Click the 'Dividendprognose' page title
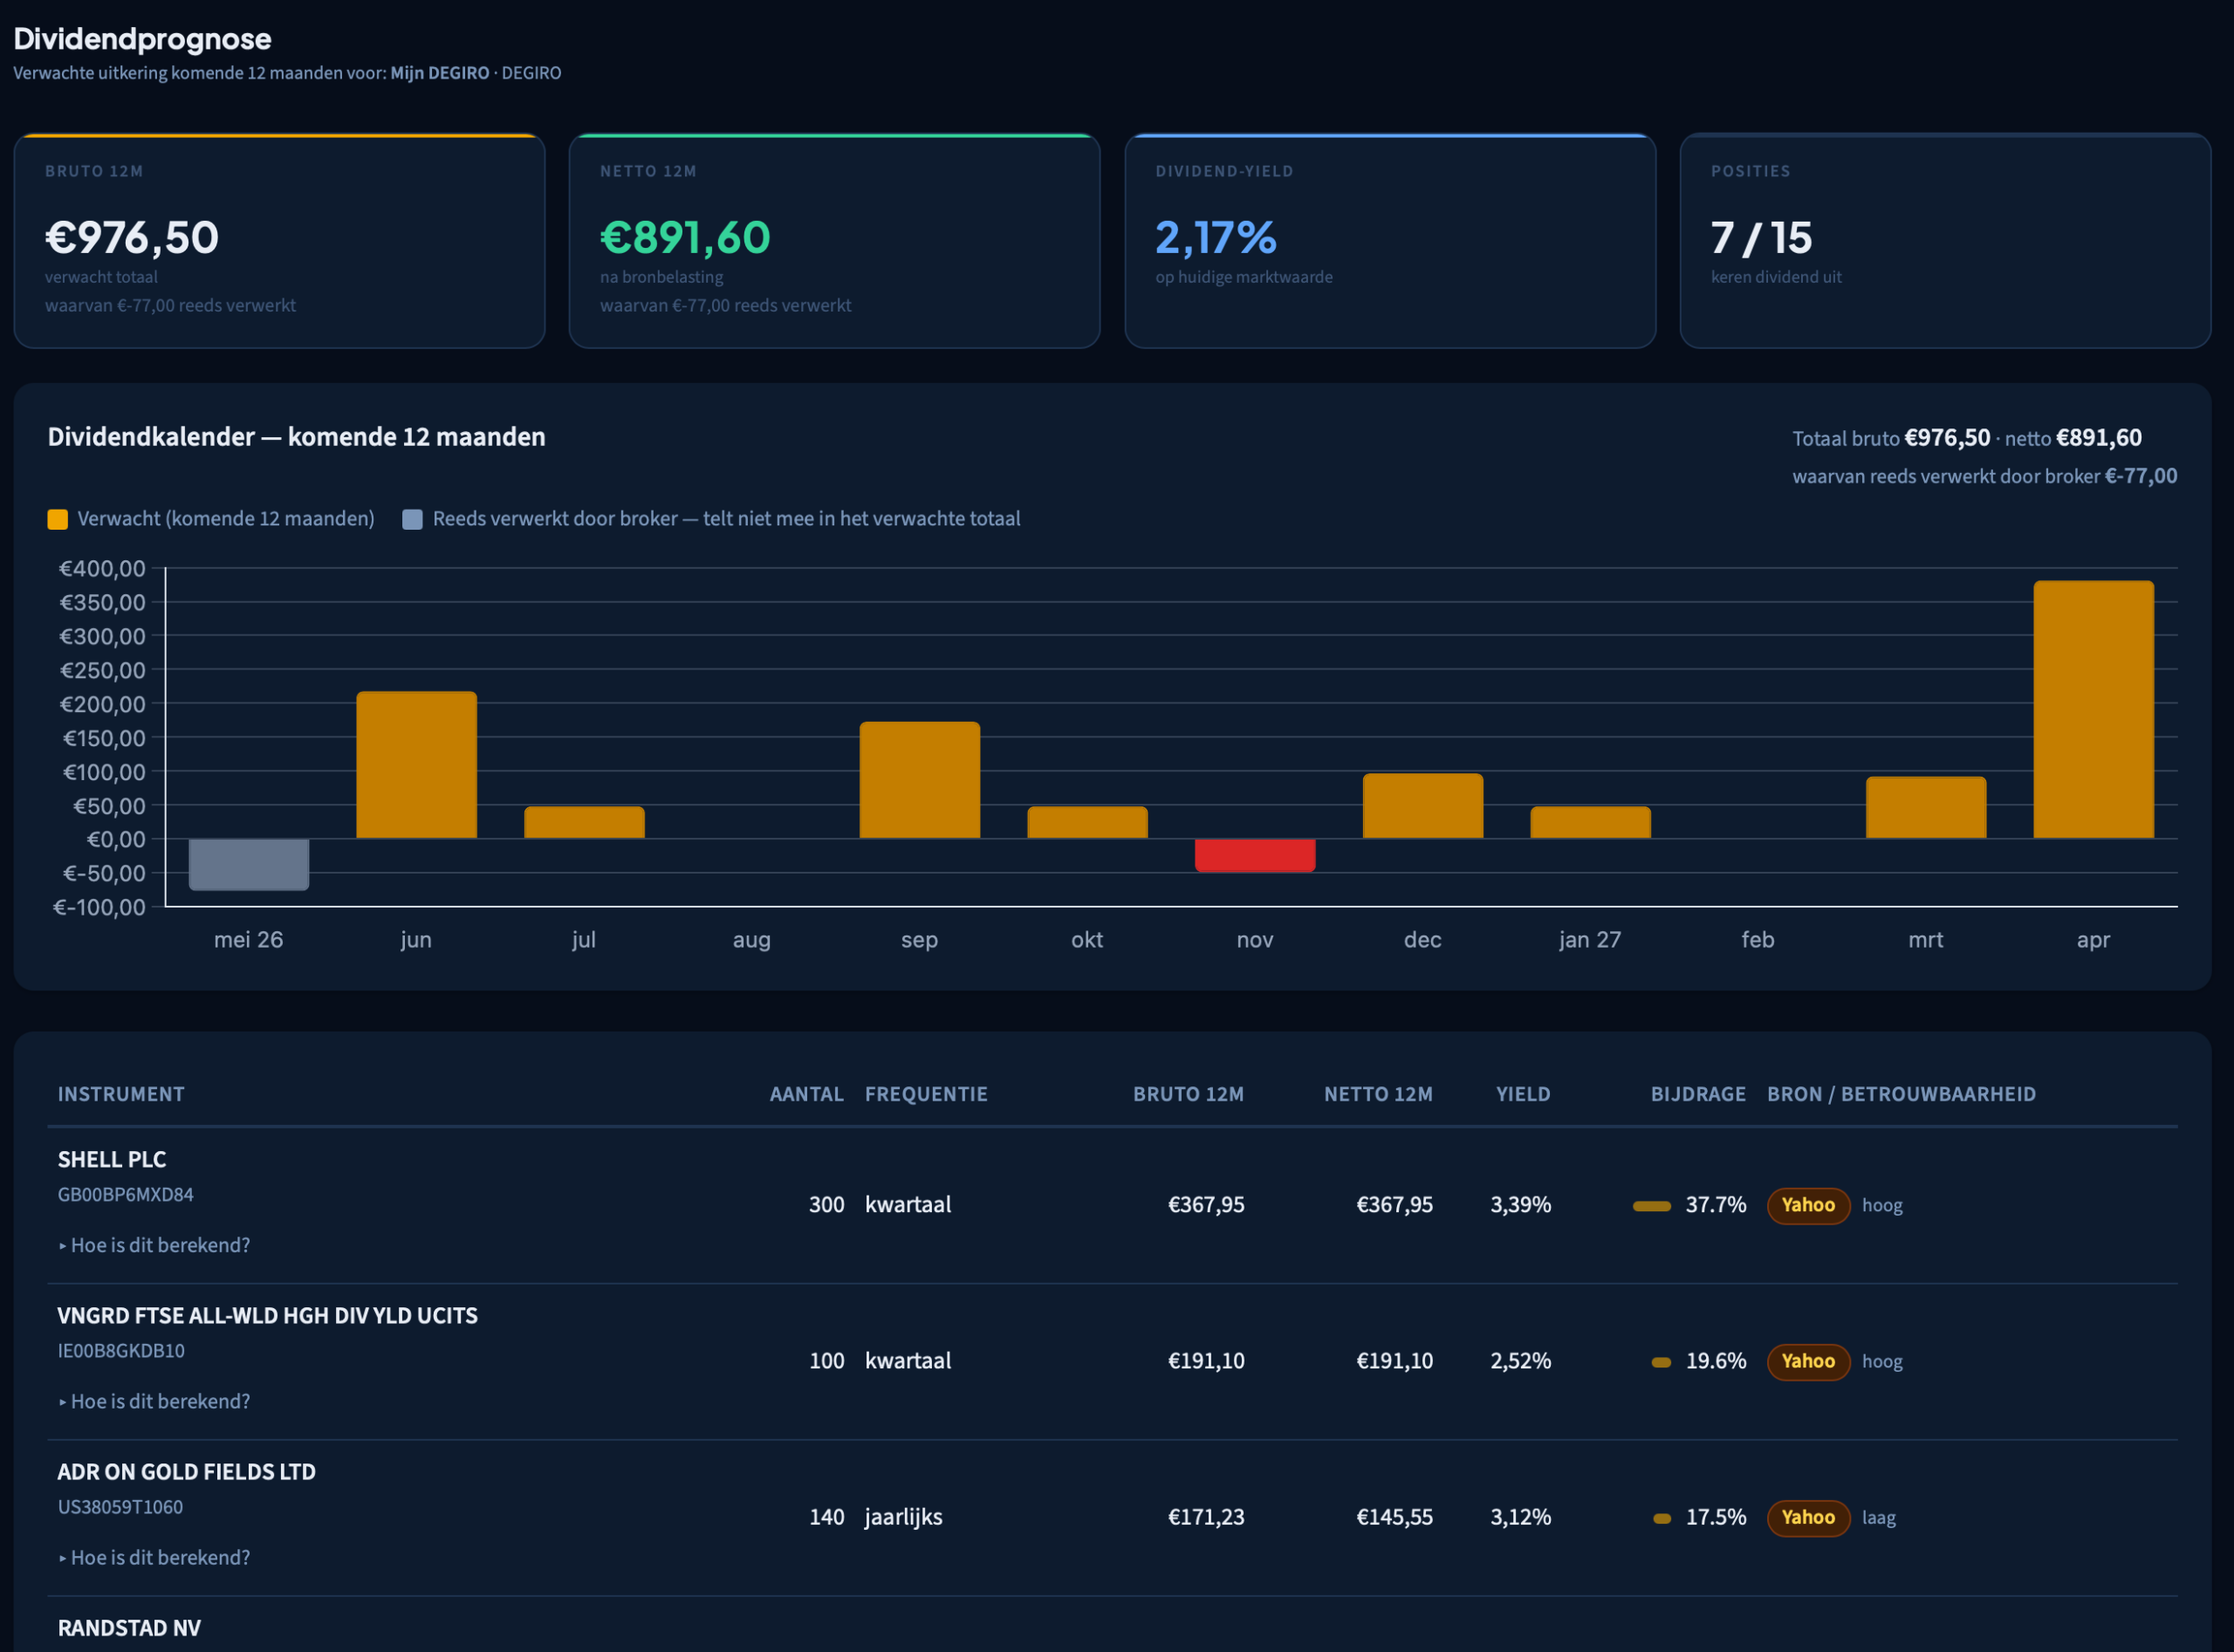Image resolution: width=2234 pixels, height=1652 pixels. [x=142, y=39]
